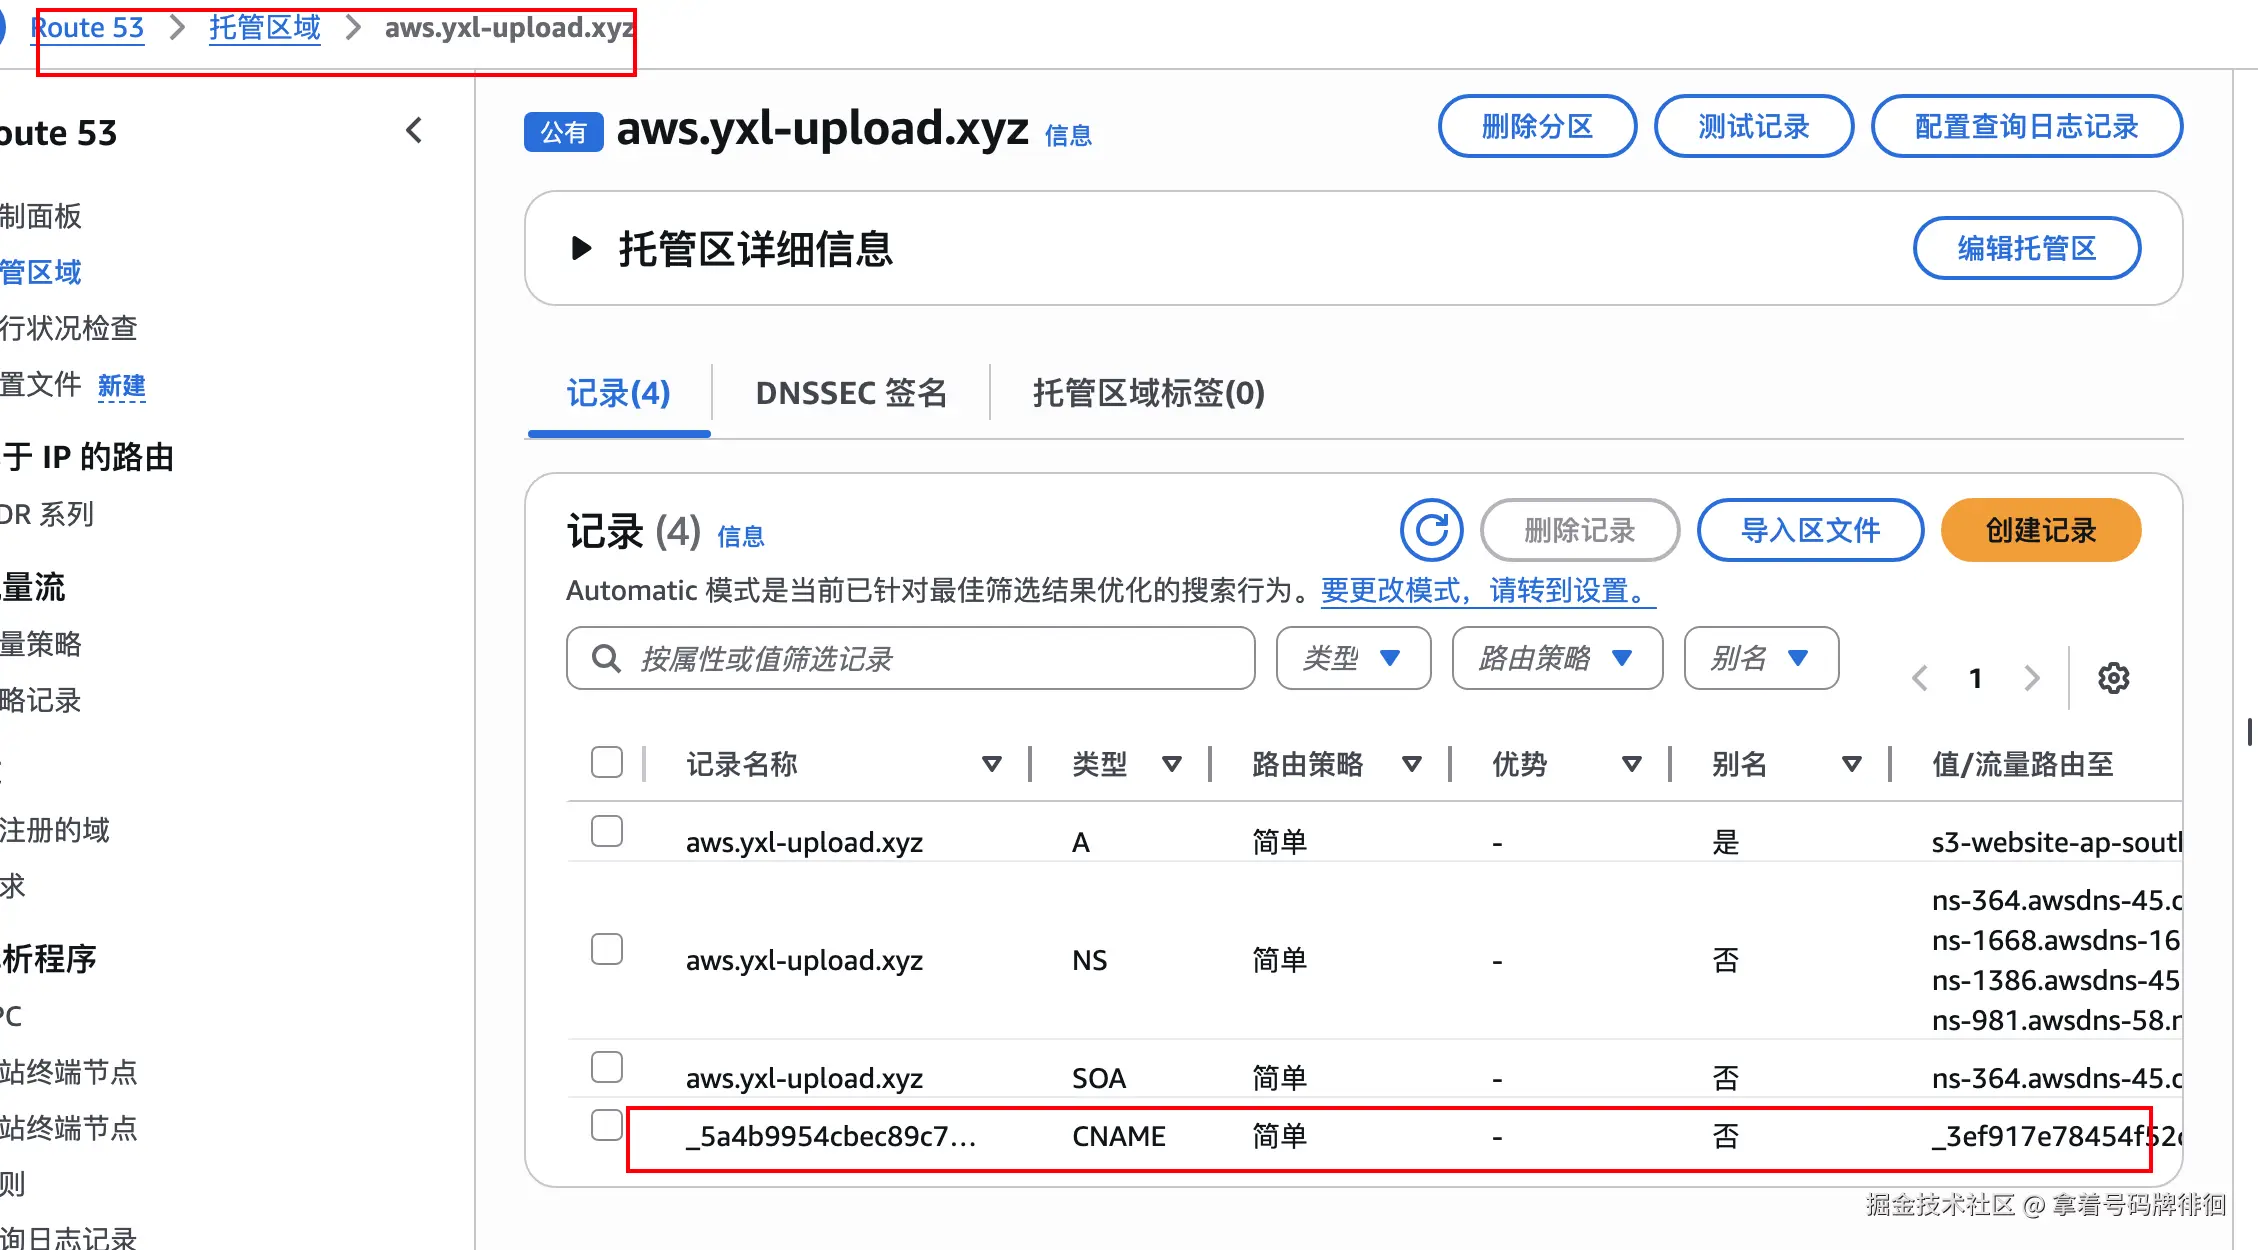Click the record filter search field
Image resolution: width=2258 pixels, height=1250 pixels.
(910, 658)
